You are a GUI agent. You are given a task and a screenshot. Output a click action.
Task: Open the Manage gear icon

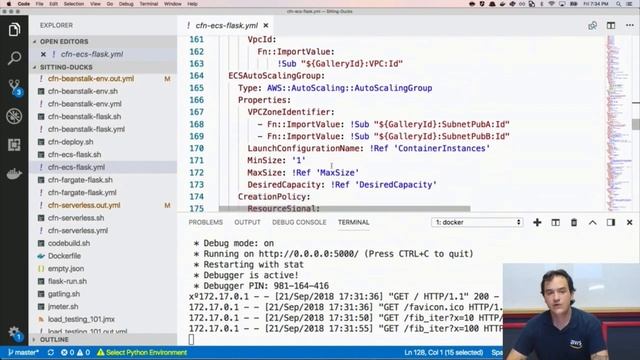[x=14, y=333]
